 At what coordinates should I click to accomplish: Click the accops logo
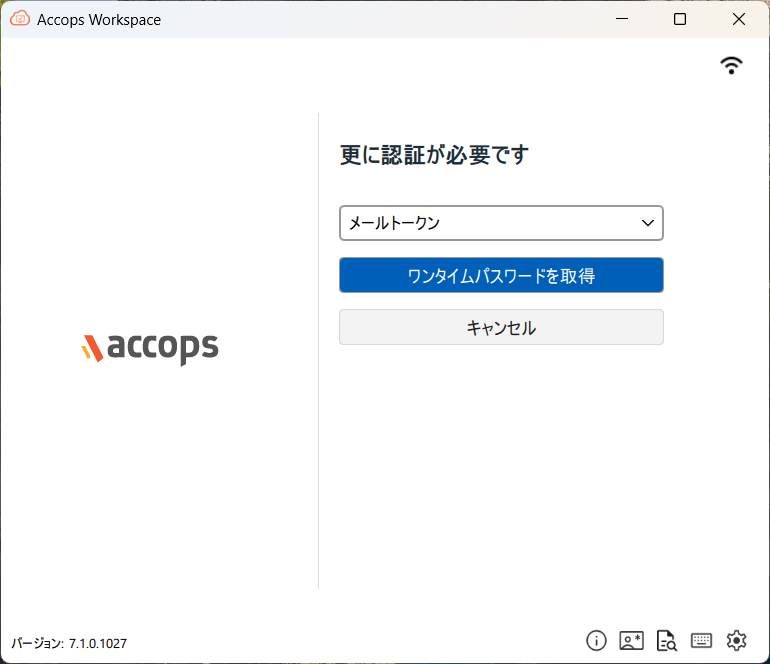point(150,348)
